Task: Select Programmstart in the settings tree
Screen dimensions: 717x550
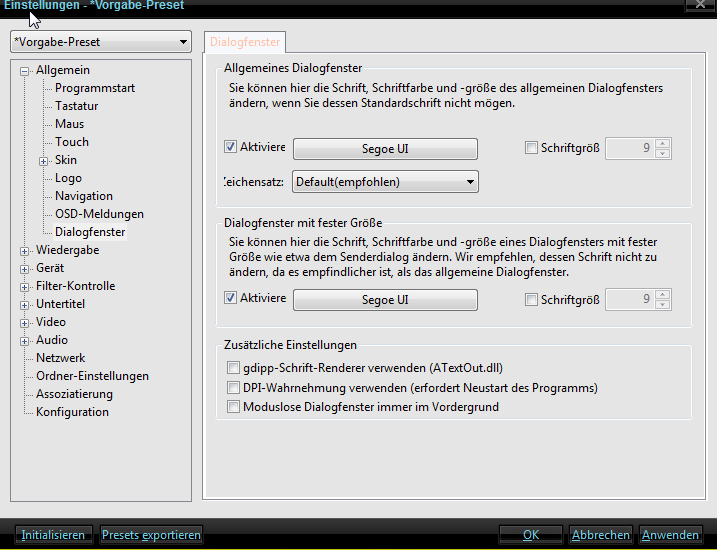Action: click(95, 88)
